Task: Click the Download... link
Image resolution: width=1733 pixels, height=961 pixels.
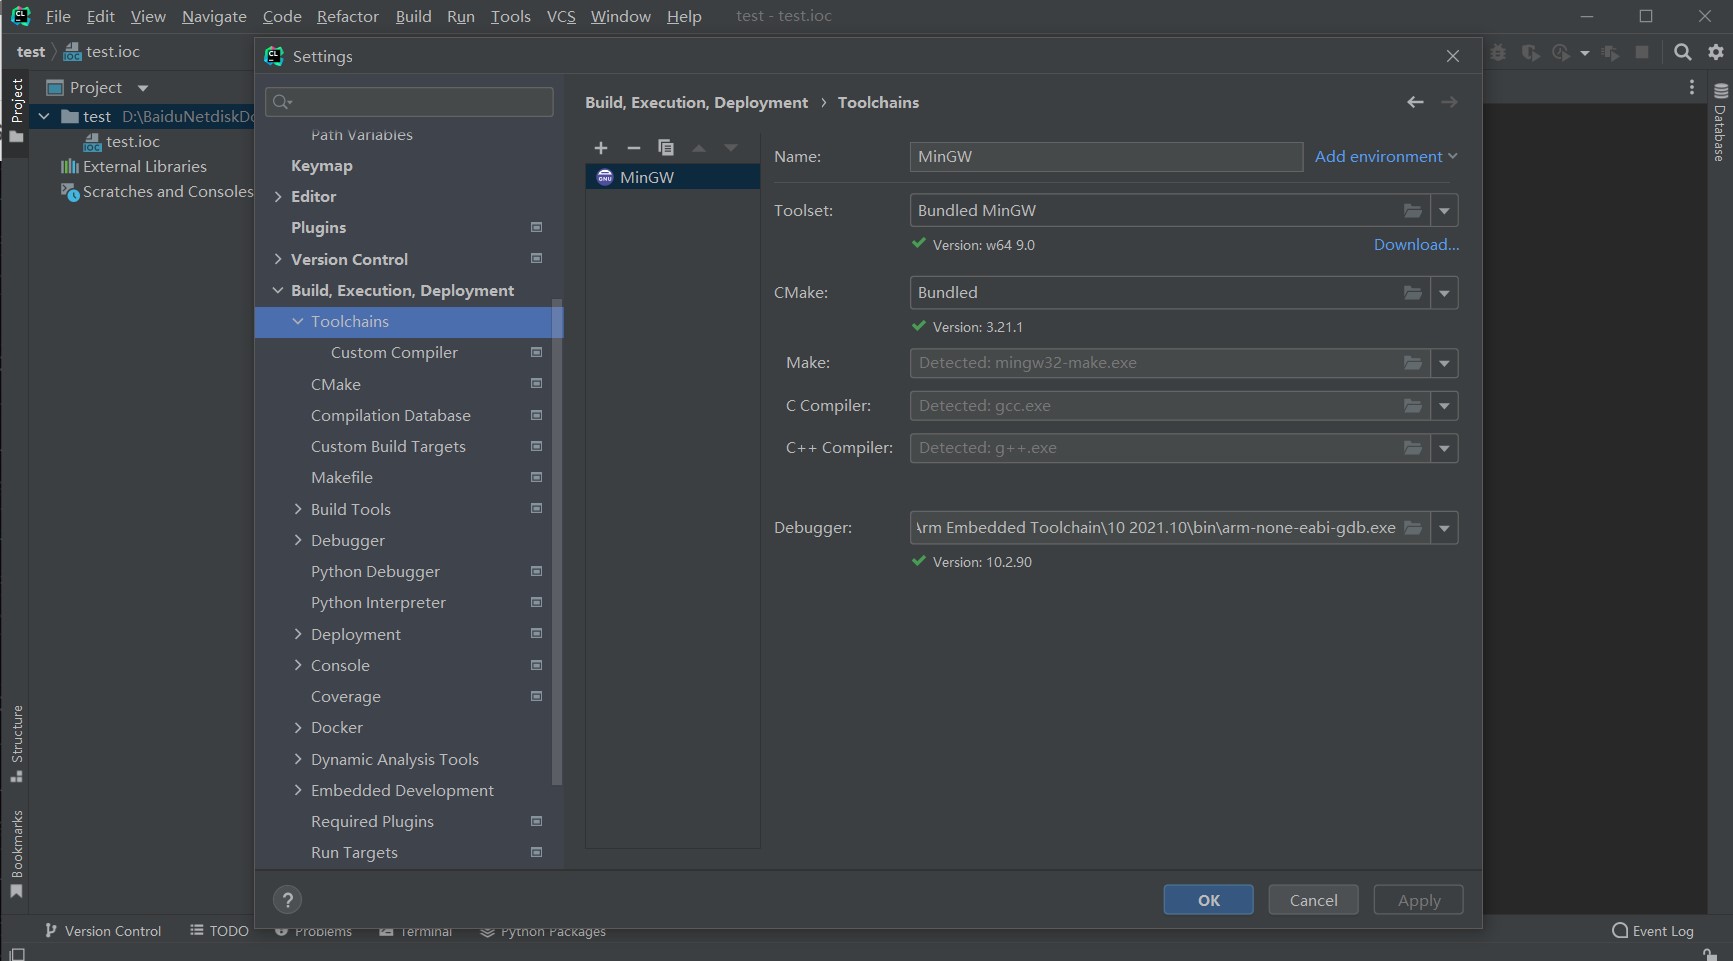Action: [x=1416, y=244]
